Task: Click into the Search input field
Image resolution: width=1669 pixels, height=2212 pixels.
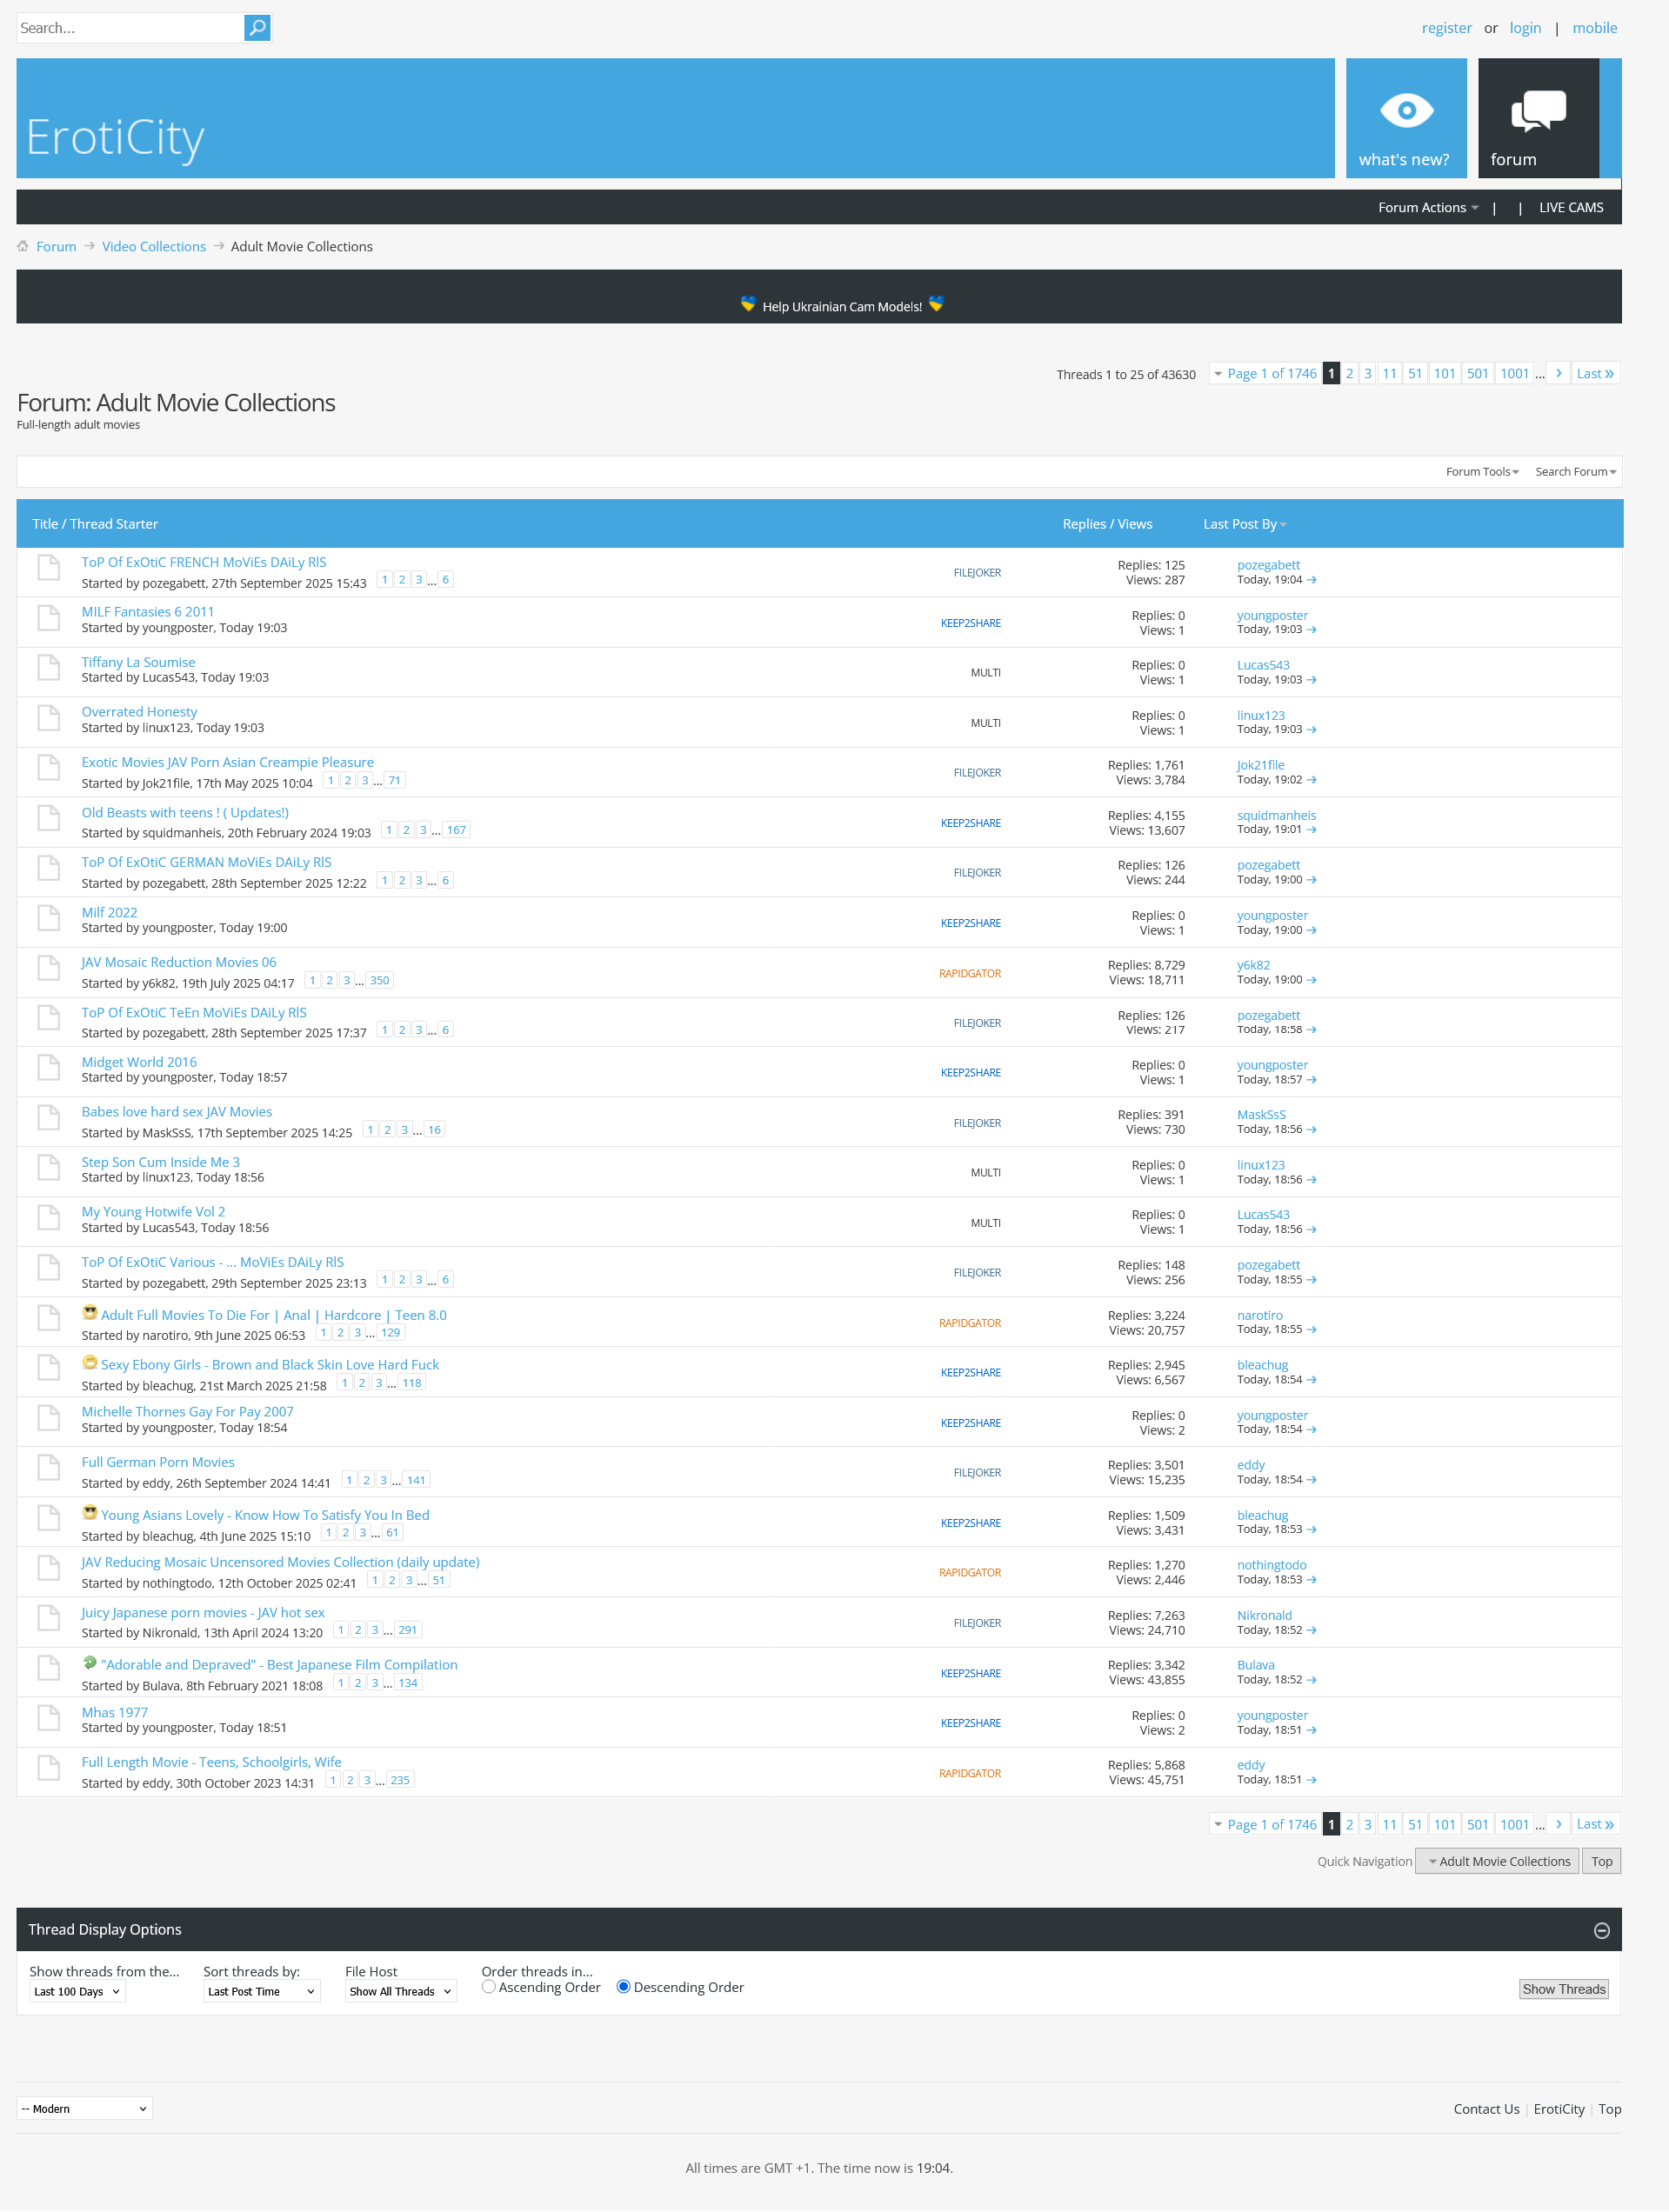Action: pyautogui.click(x=130, y=28)
